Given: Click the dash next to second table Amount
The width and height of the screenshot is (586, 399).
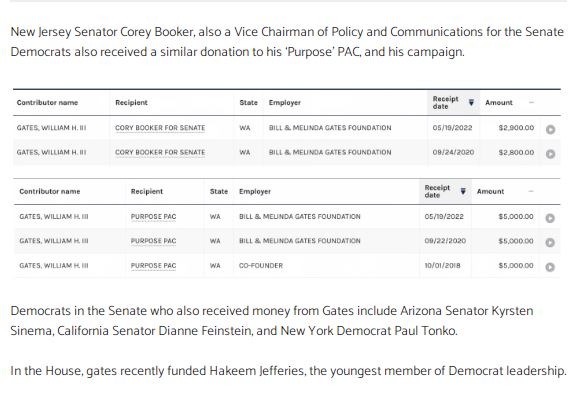Looking at the screenshot, I should pyautogui.click(x=531, y=191).
